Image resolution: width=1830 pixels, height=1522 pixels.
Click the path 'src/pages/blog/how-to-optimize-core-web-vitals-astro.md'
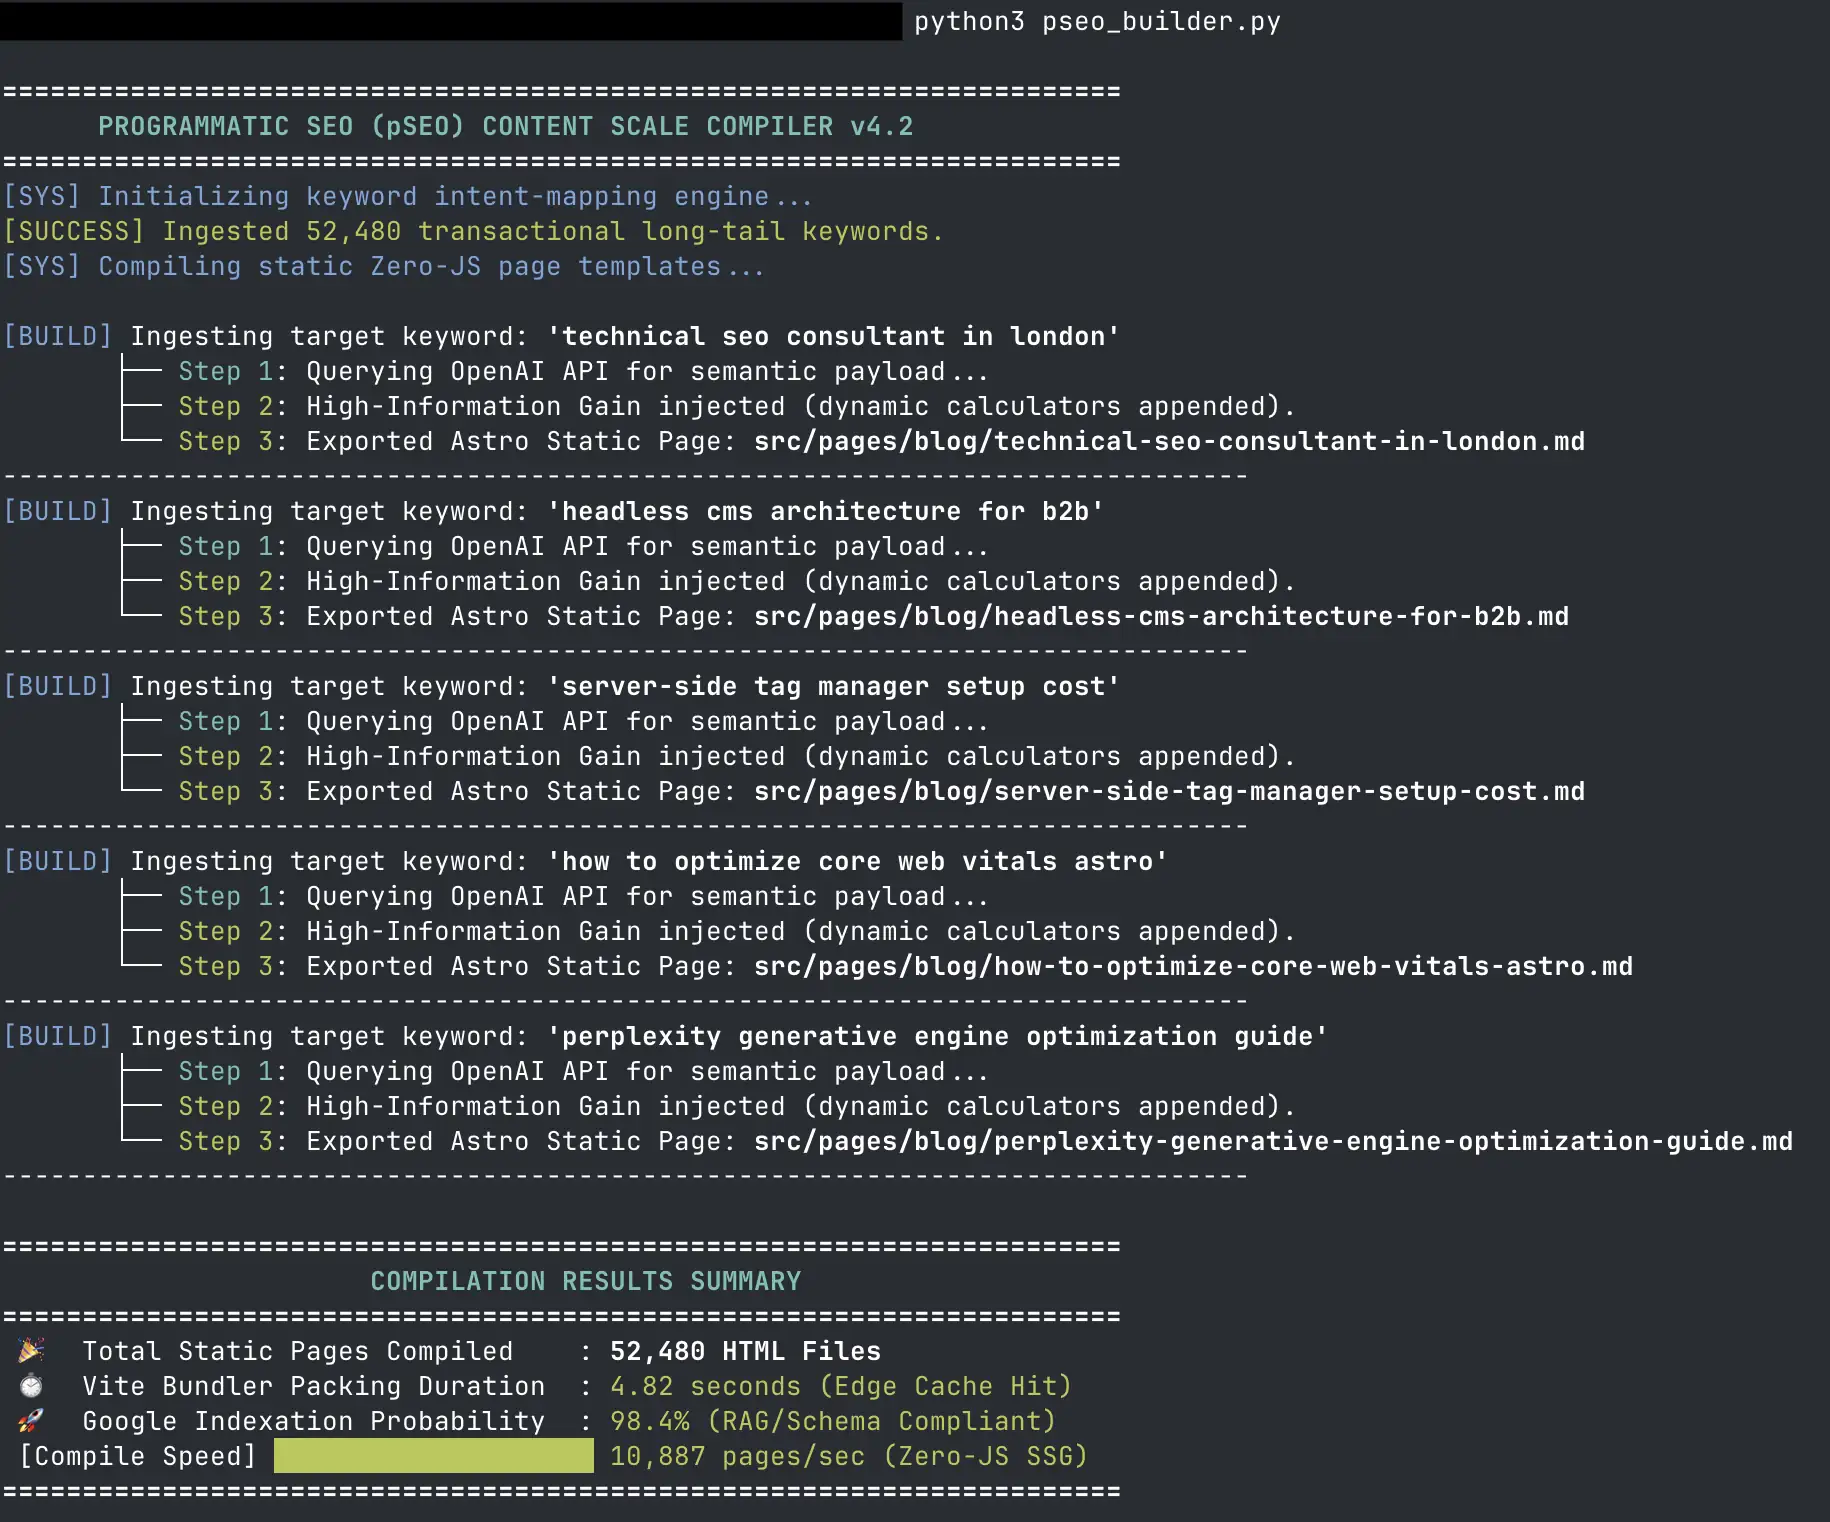1193,967
